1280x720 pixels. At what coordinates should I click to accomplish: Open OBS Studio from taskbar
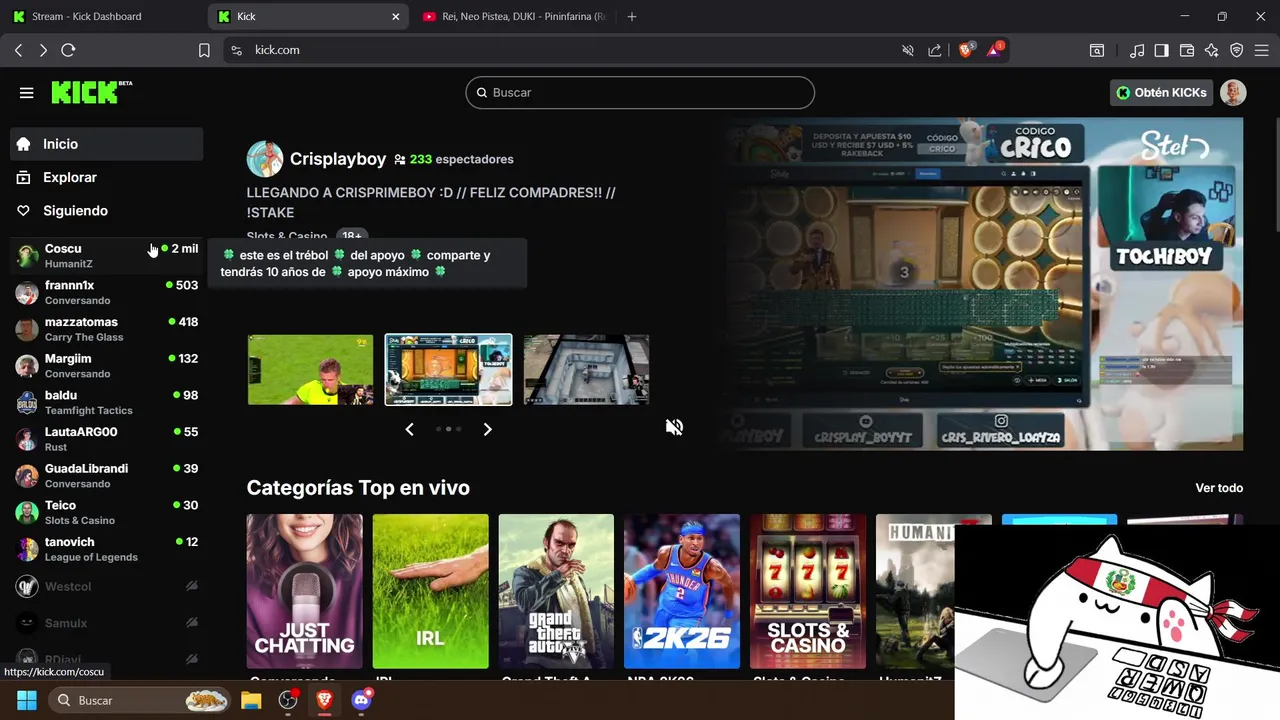coord(288,700)
